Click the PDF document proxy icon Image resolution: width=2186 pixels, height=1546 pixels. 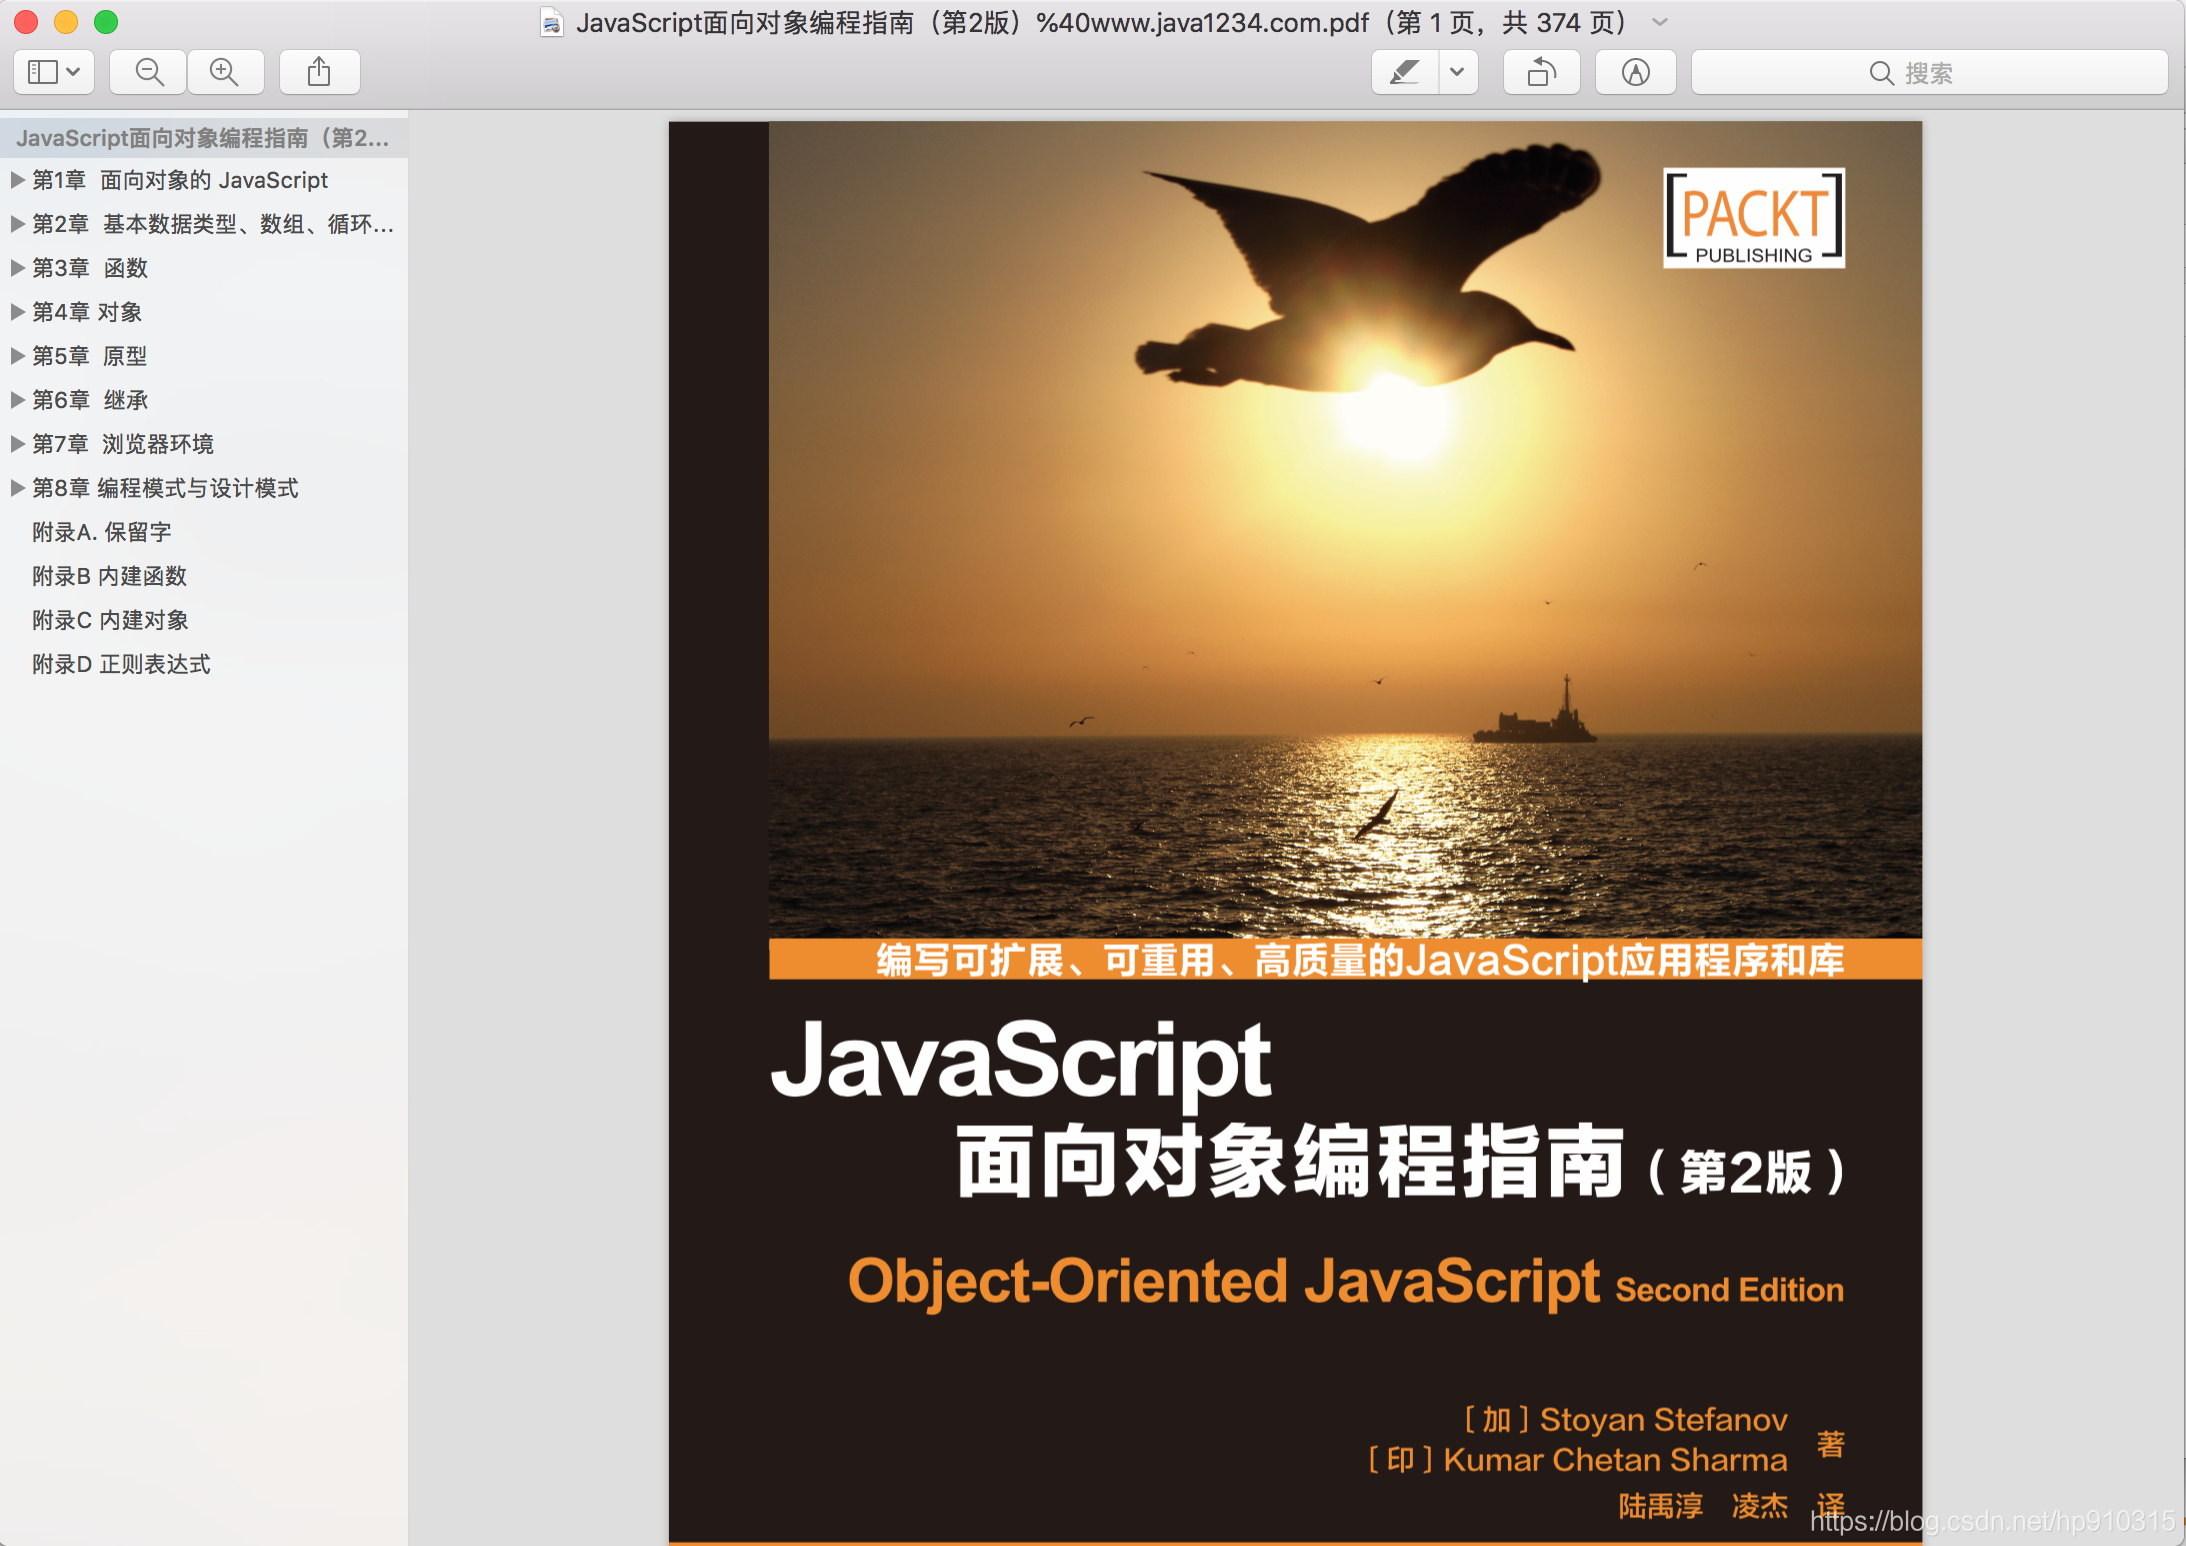pyautogui.click(x=552, y=22)
